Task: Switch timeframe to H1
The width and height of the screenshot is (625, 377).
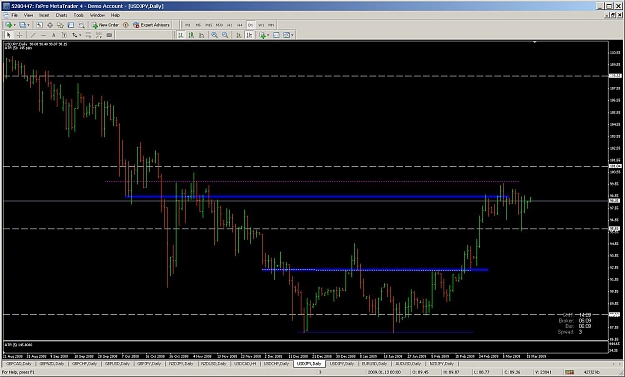Action: [x=230, y=25]
